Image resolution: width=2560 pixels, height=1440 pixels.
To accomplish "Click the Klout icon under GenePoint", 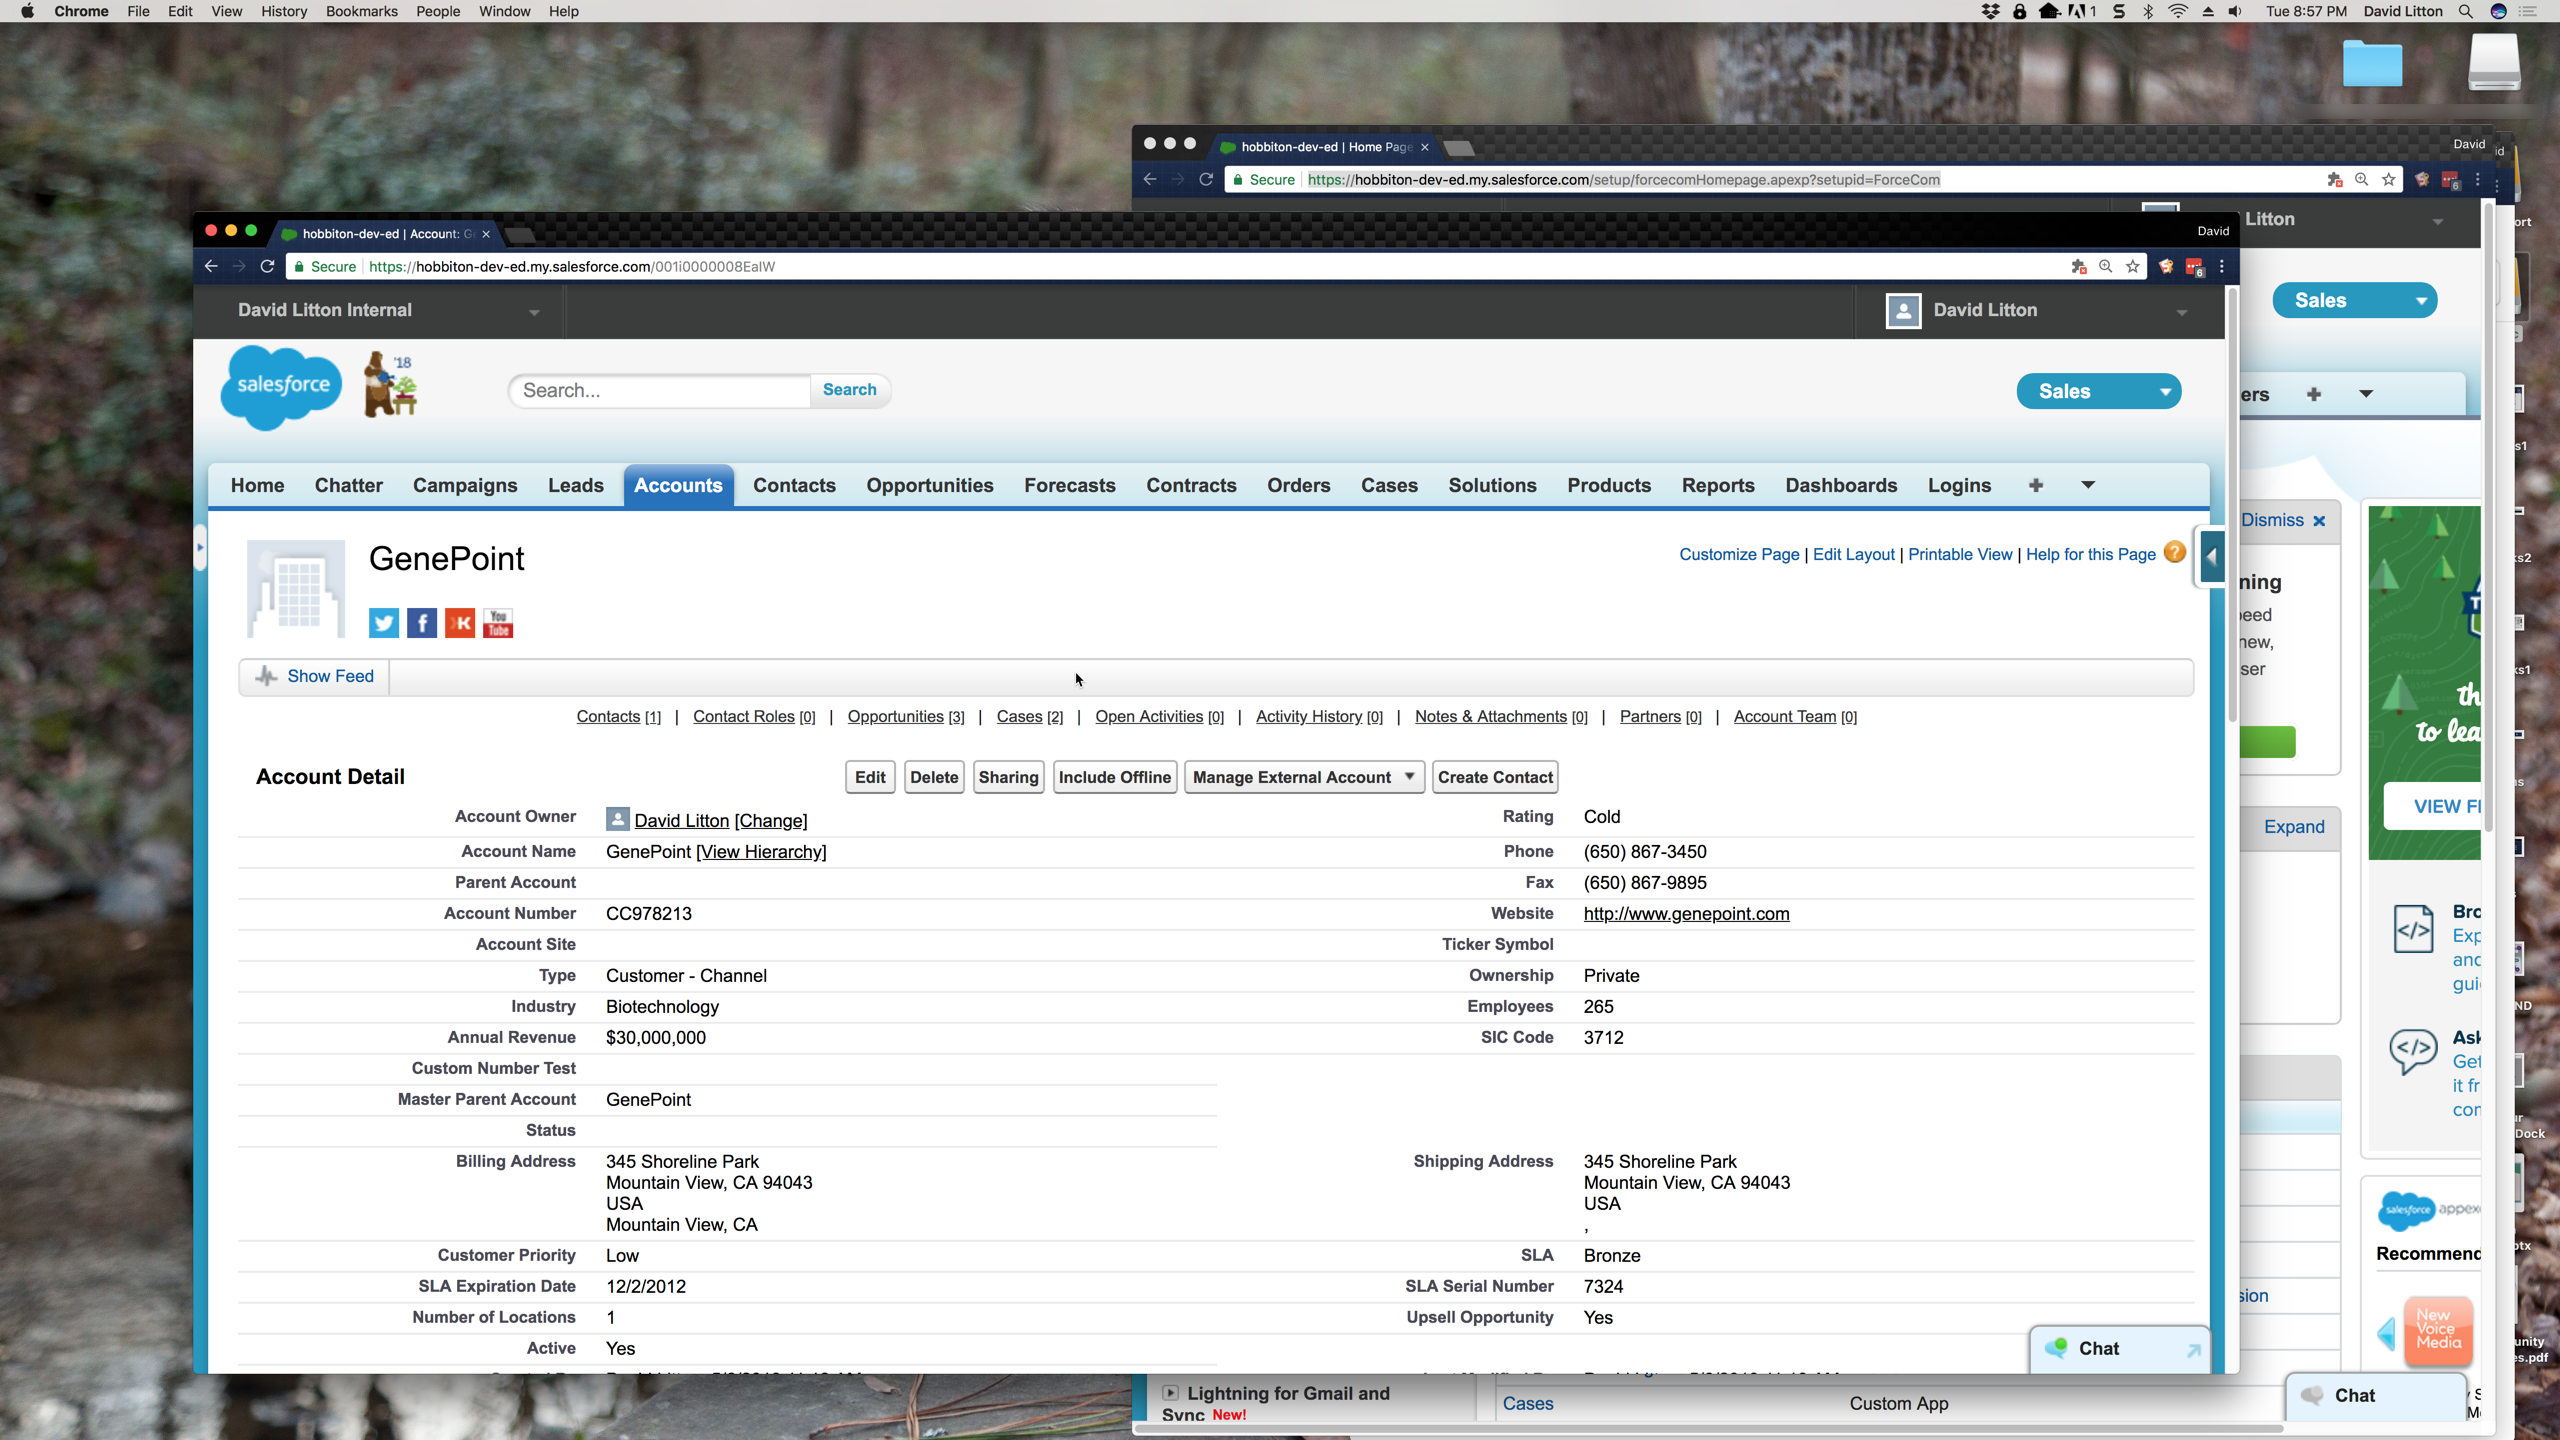I will (x=460, y=623).
